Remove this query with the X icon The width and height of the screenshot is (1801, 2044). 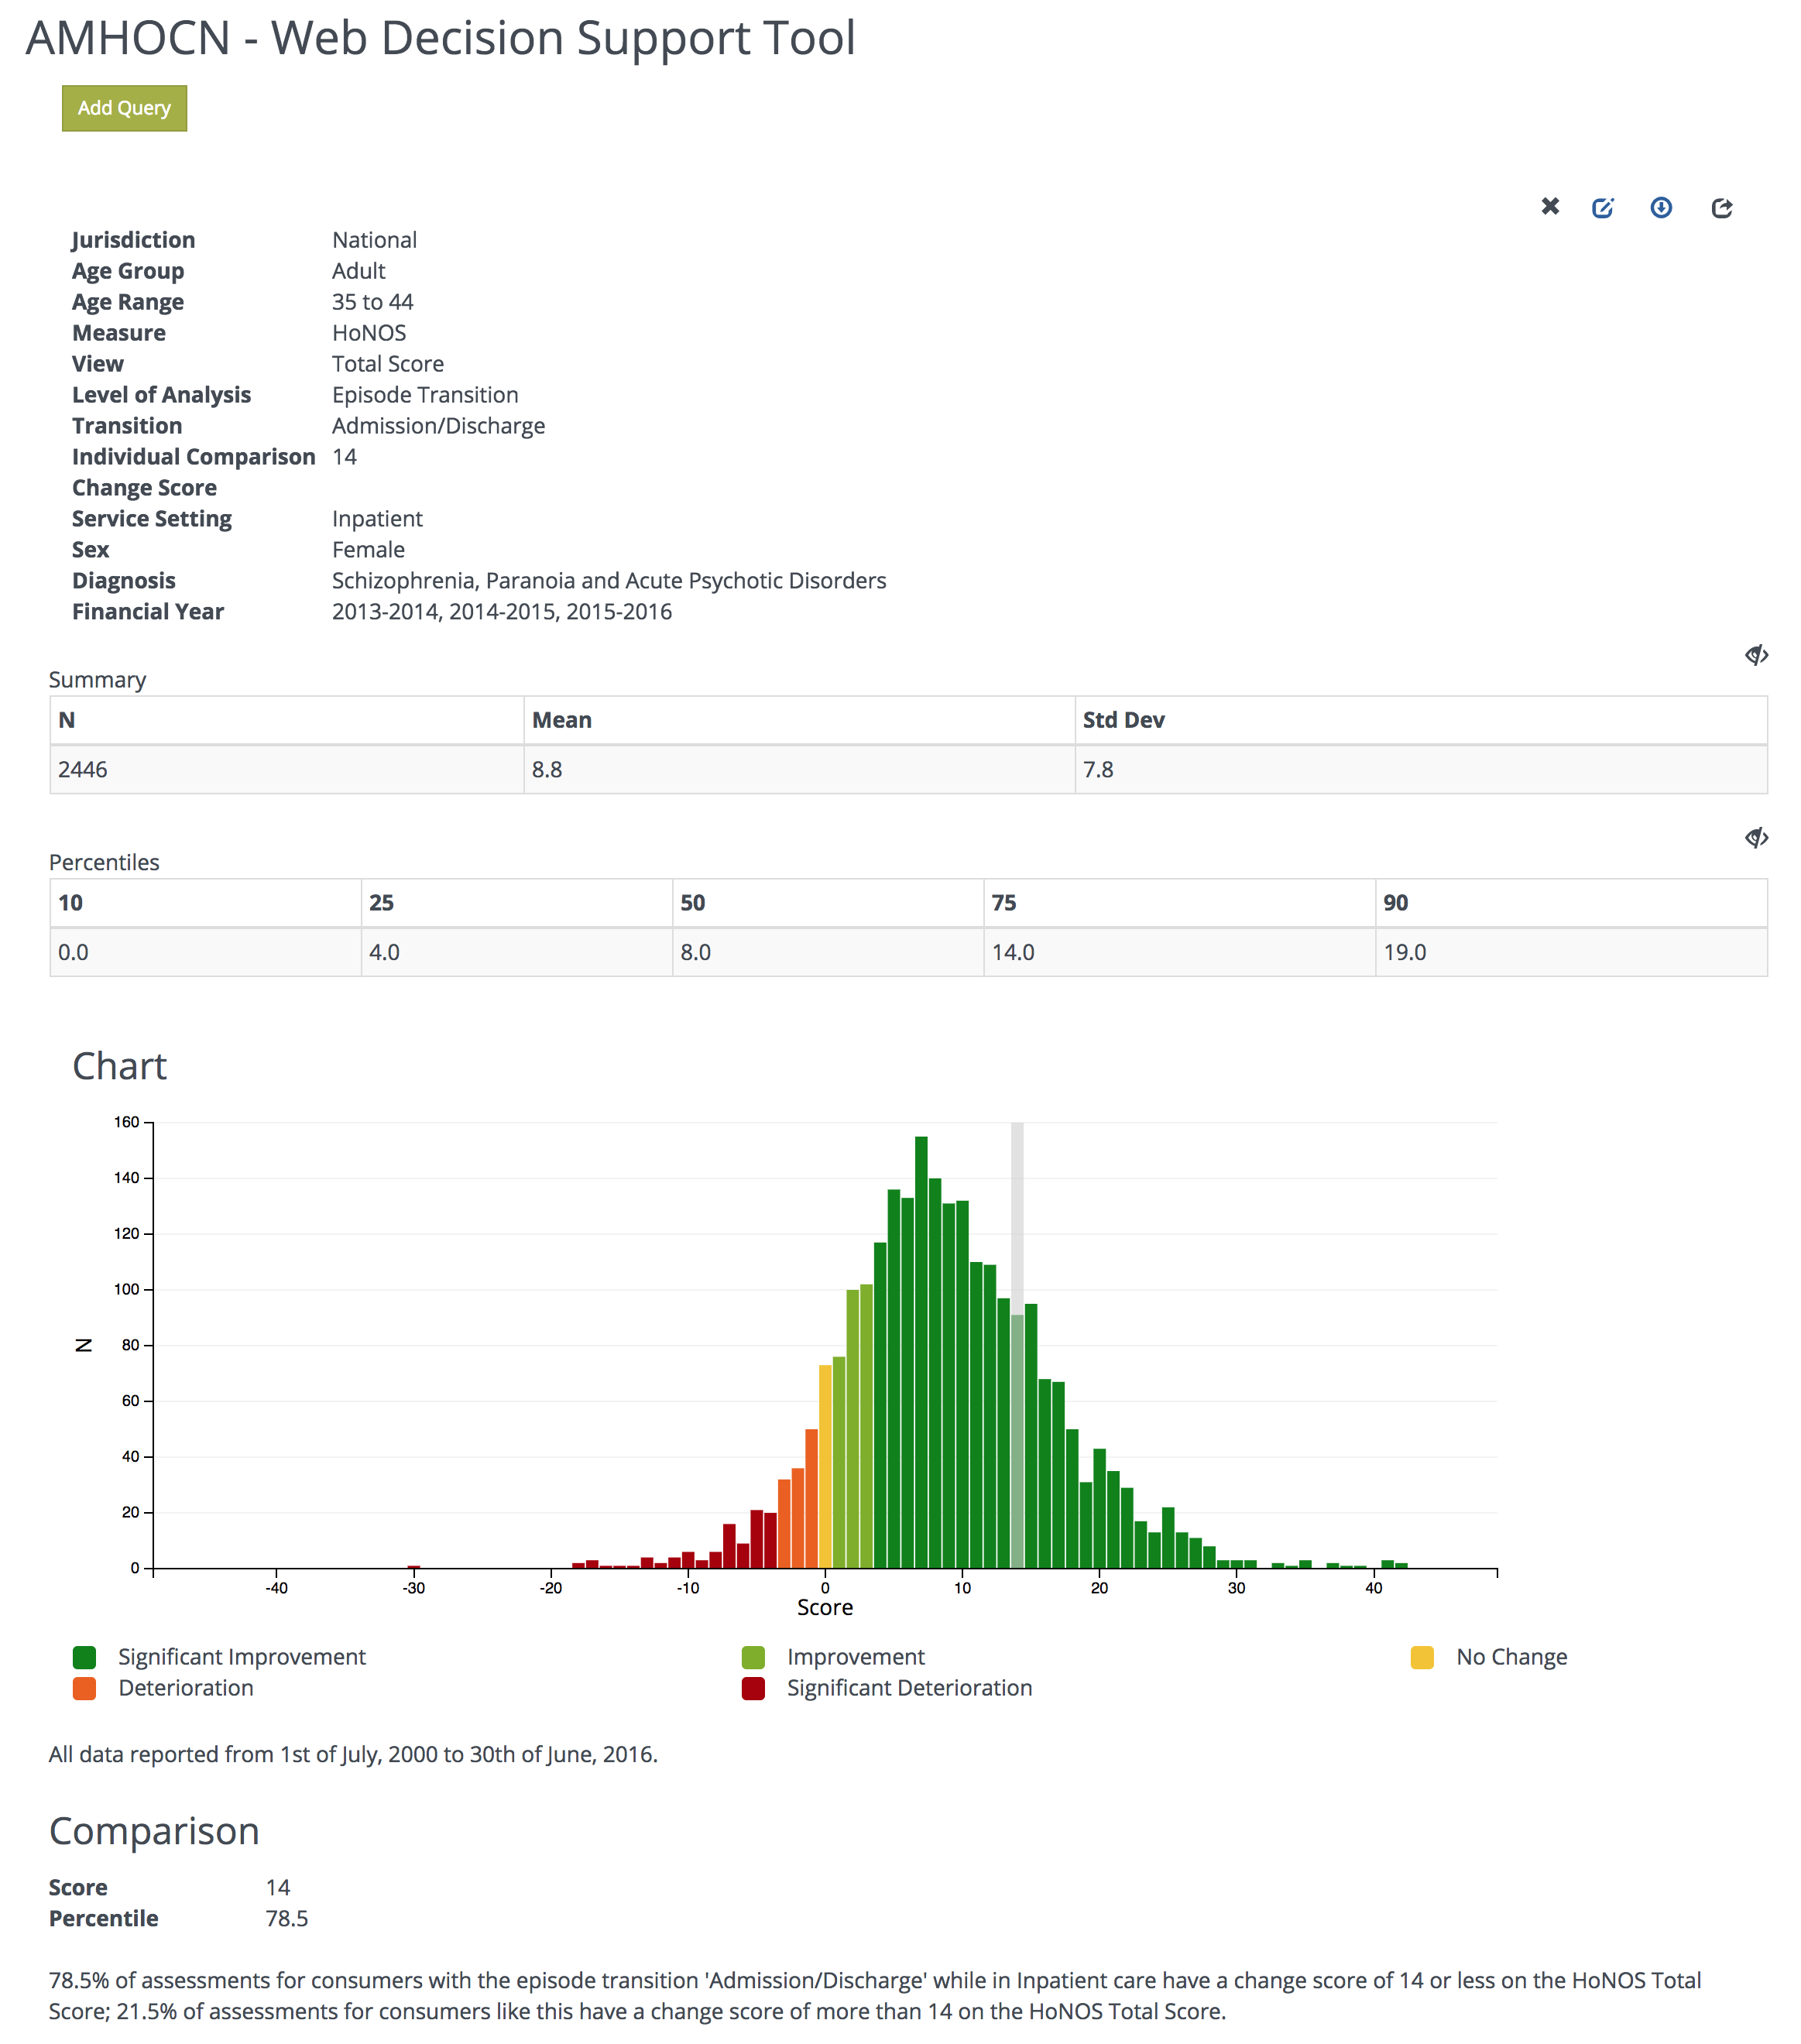pos(1551,207)
